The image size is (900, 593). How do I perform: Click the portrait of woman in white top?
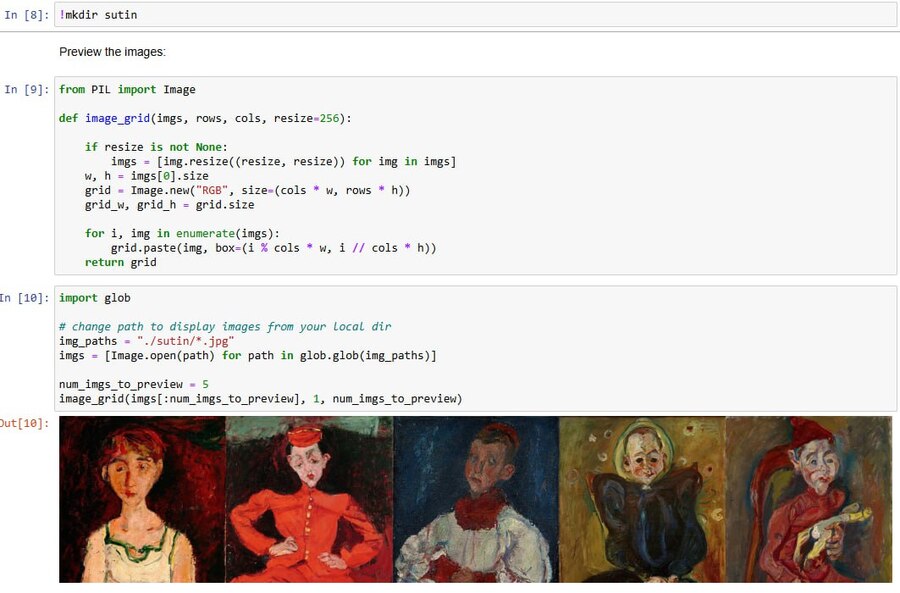[142, 499]
